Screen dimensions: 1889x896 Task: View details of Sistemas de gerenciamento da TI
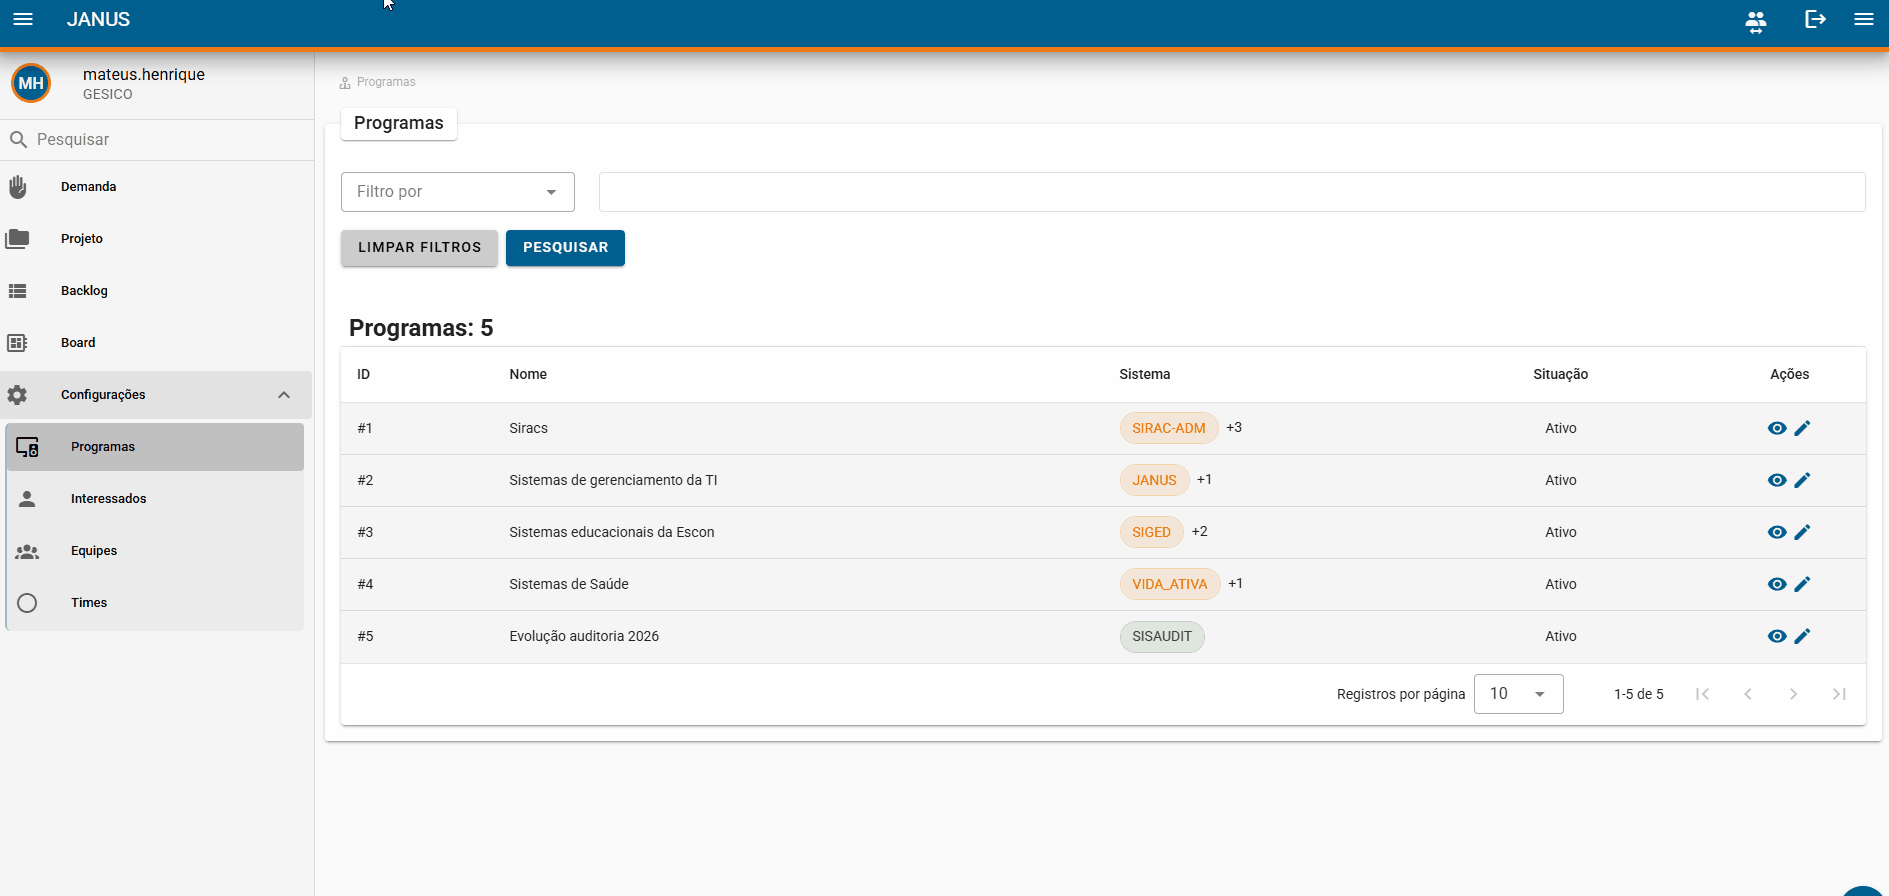click(x=1777, y=480)
